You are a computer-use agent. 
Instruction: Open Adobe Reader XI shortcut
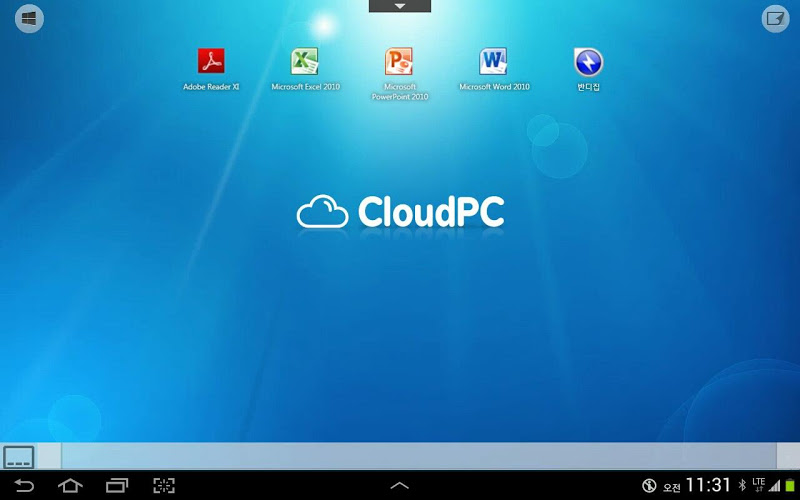(211, 69)
